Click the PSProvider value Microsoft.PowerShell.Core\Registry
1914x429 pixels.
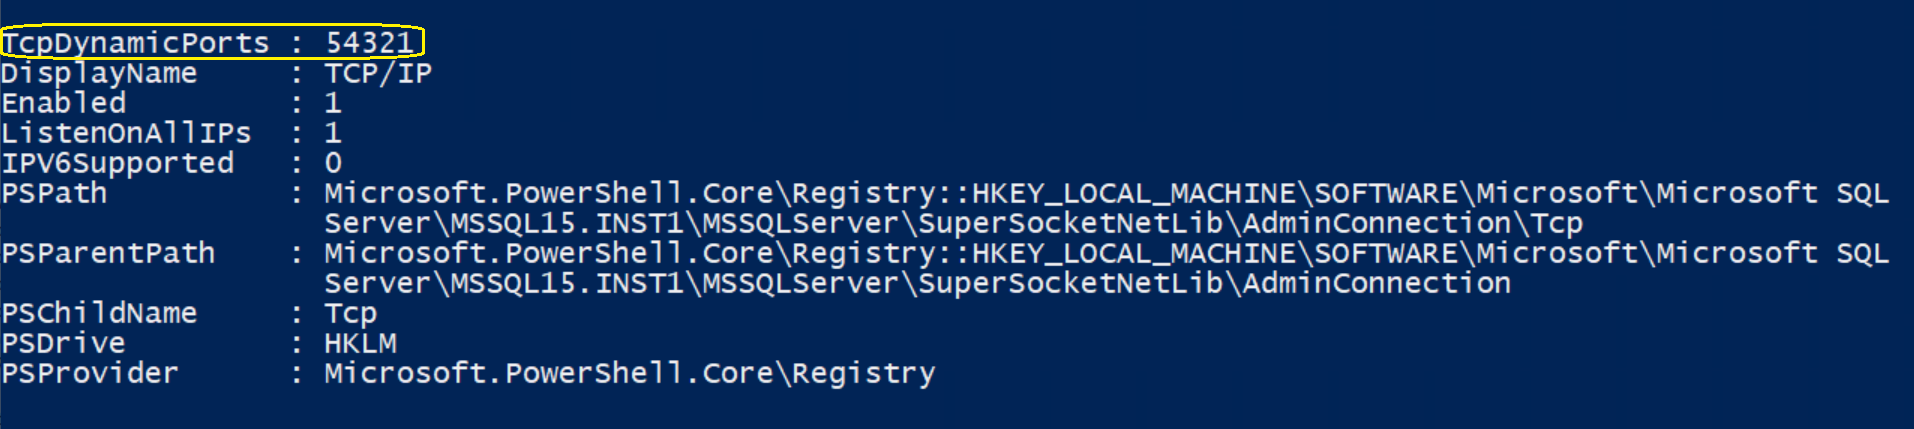[630, 374]
